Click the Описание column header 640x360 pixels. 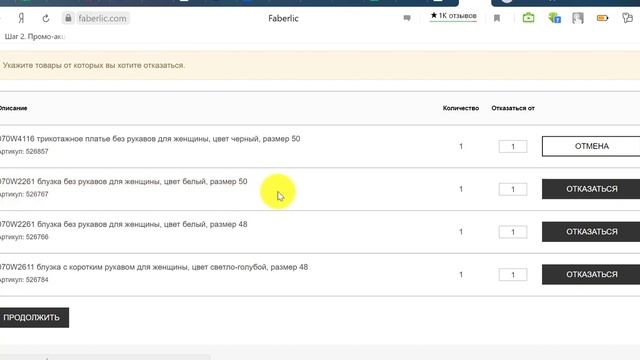13,108
